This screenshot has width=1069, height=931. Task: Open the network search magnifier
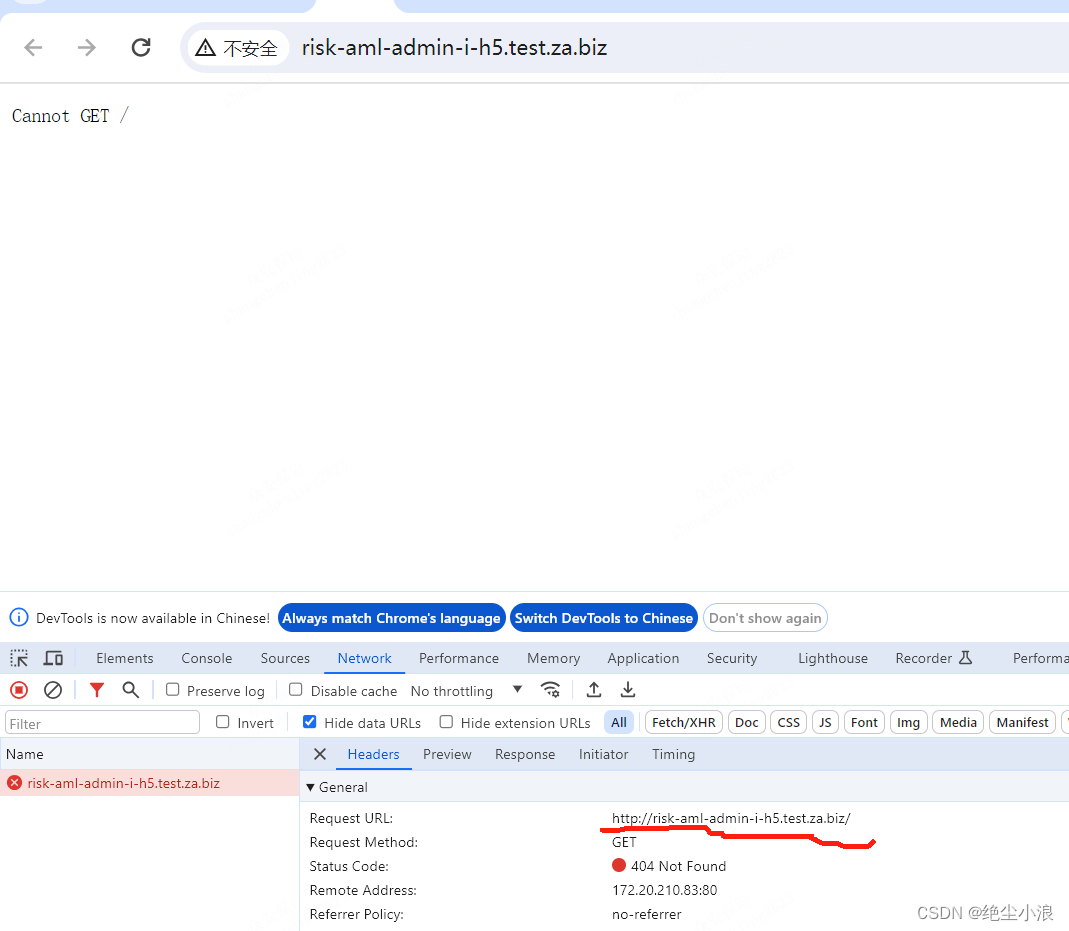pyautogui.click(x=130, y=690)
